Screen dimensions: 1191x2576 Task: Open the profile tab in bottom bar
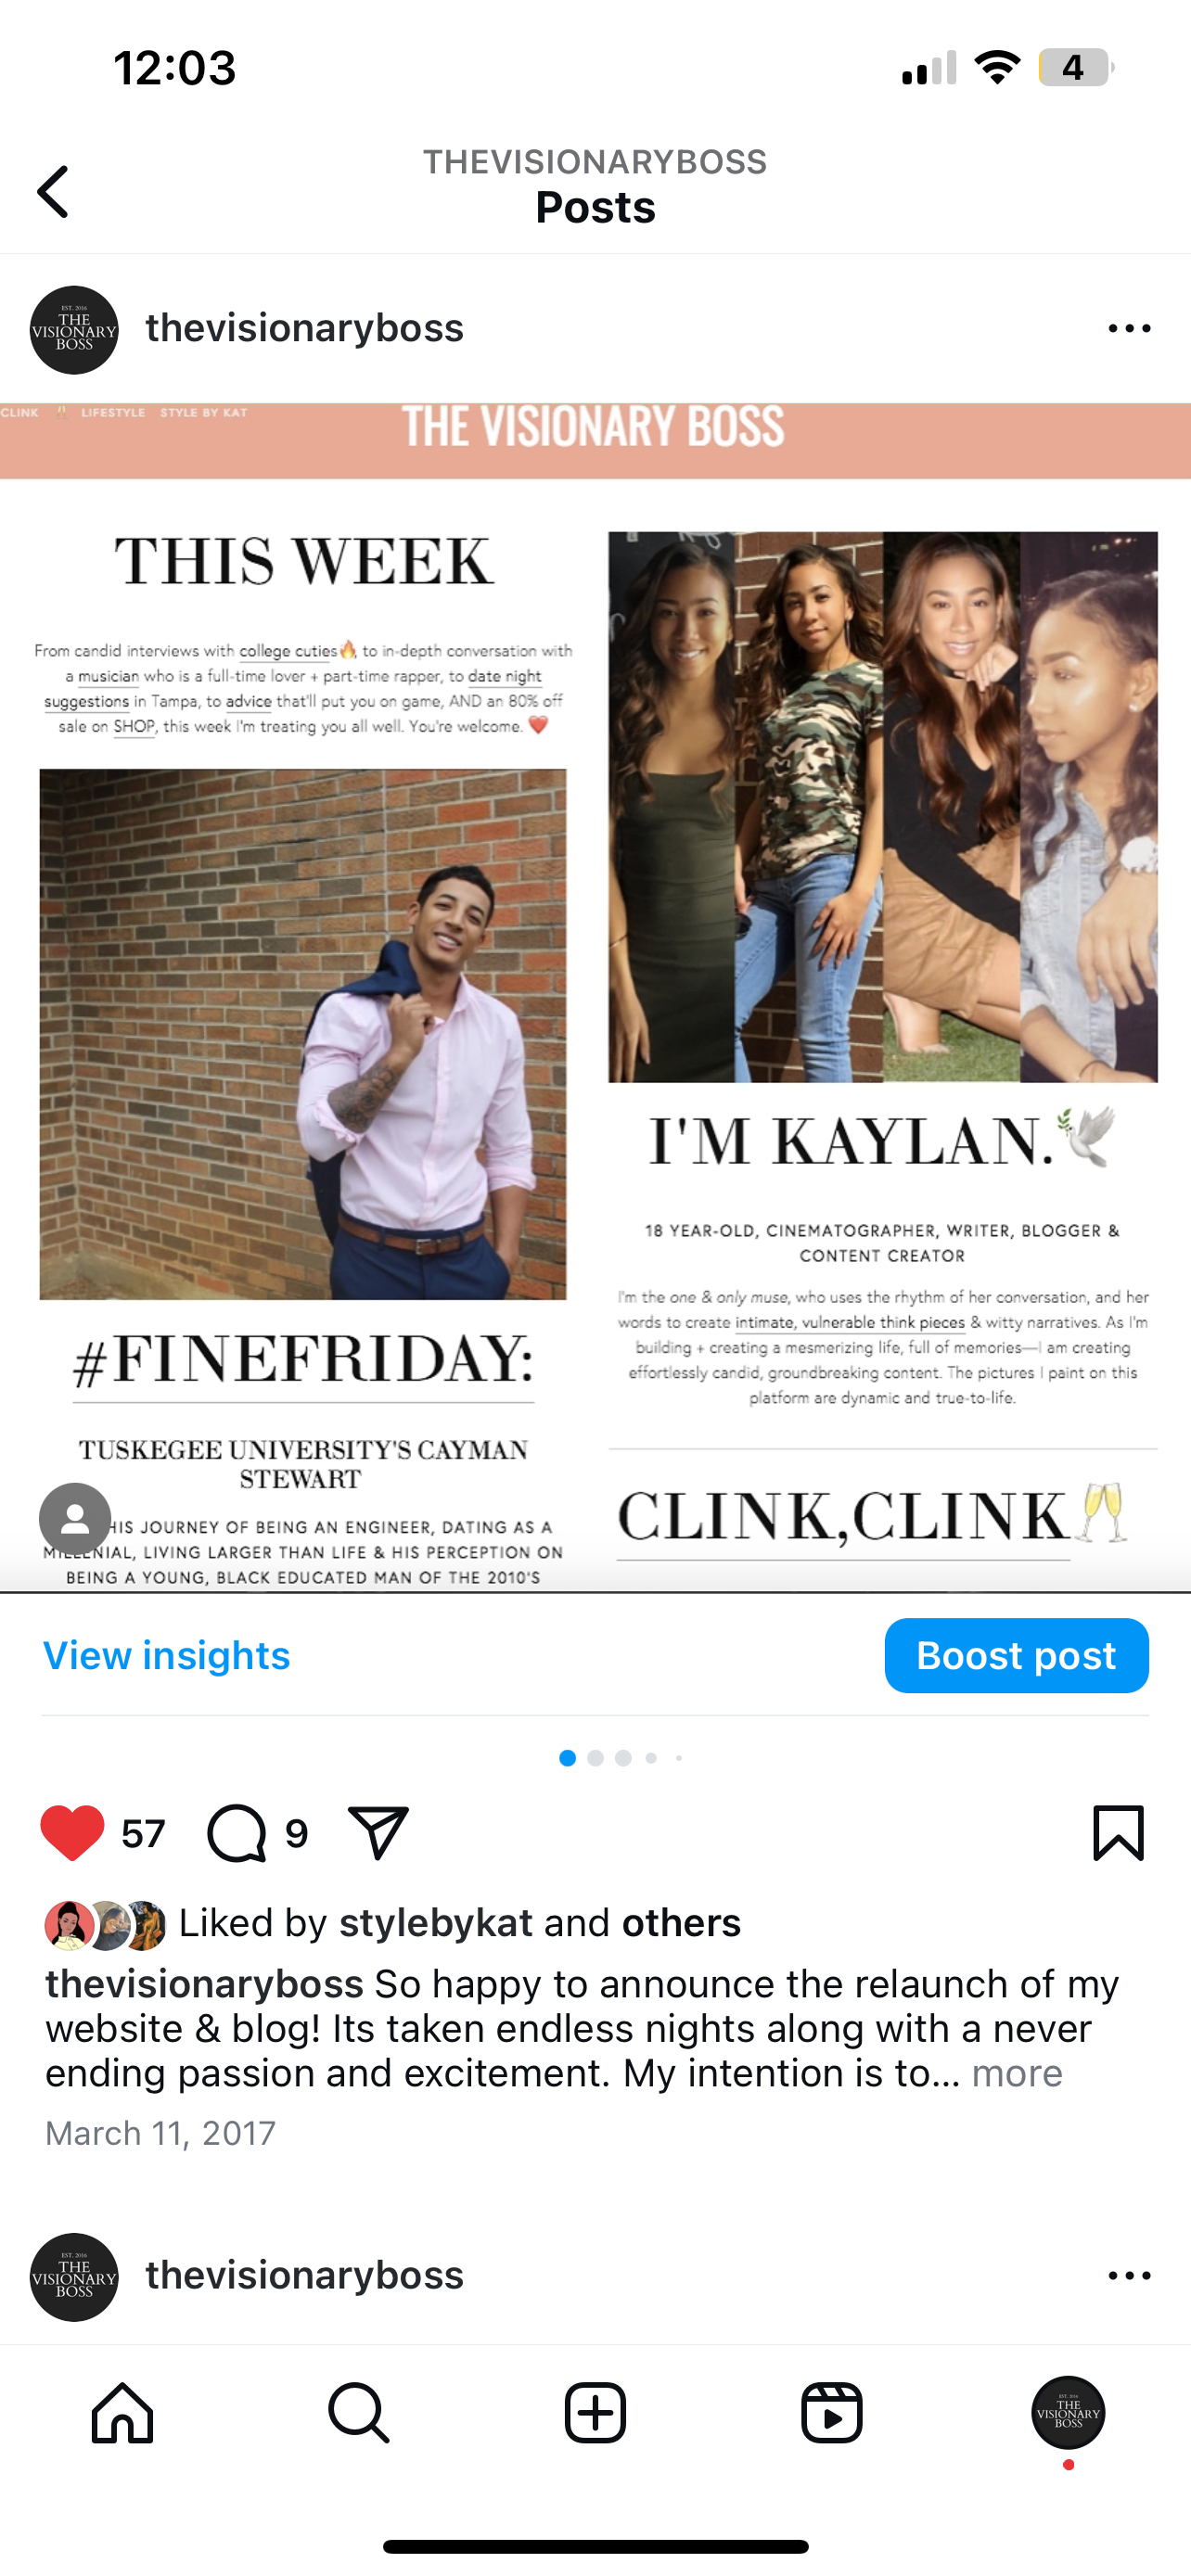pos(1068,2413)
